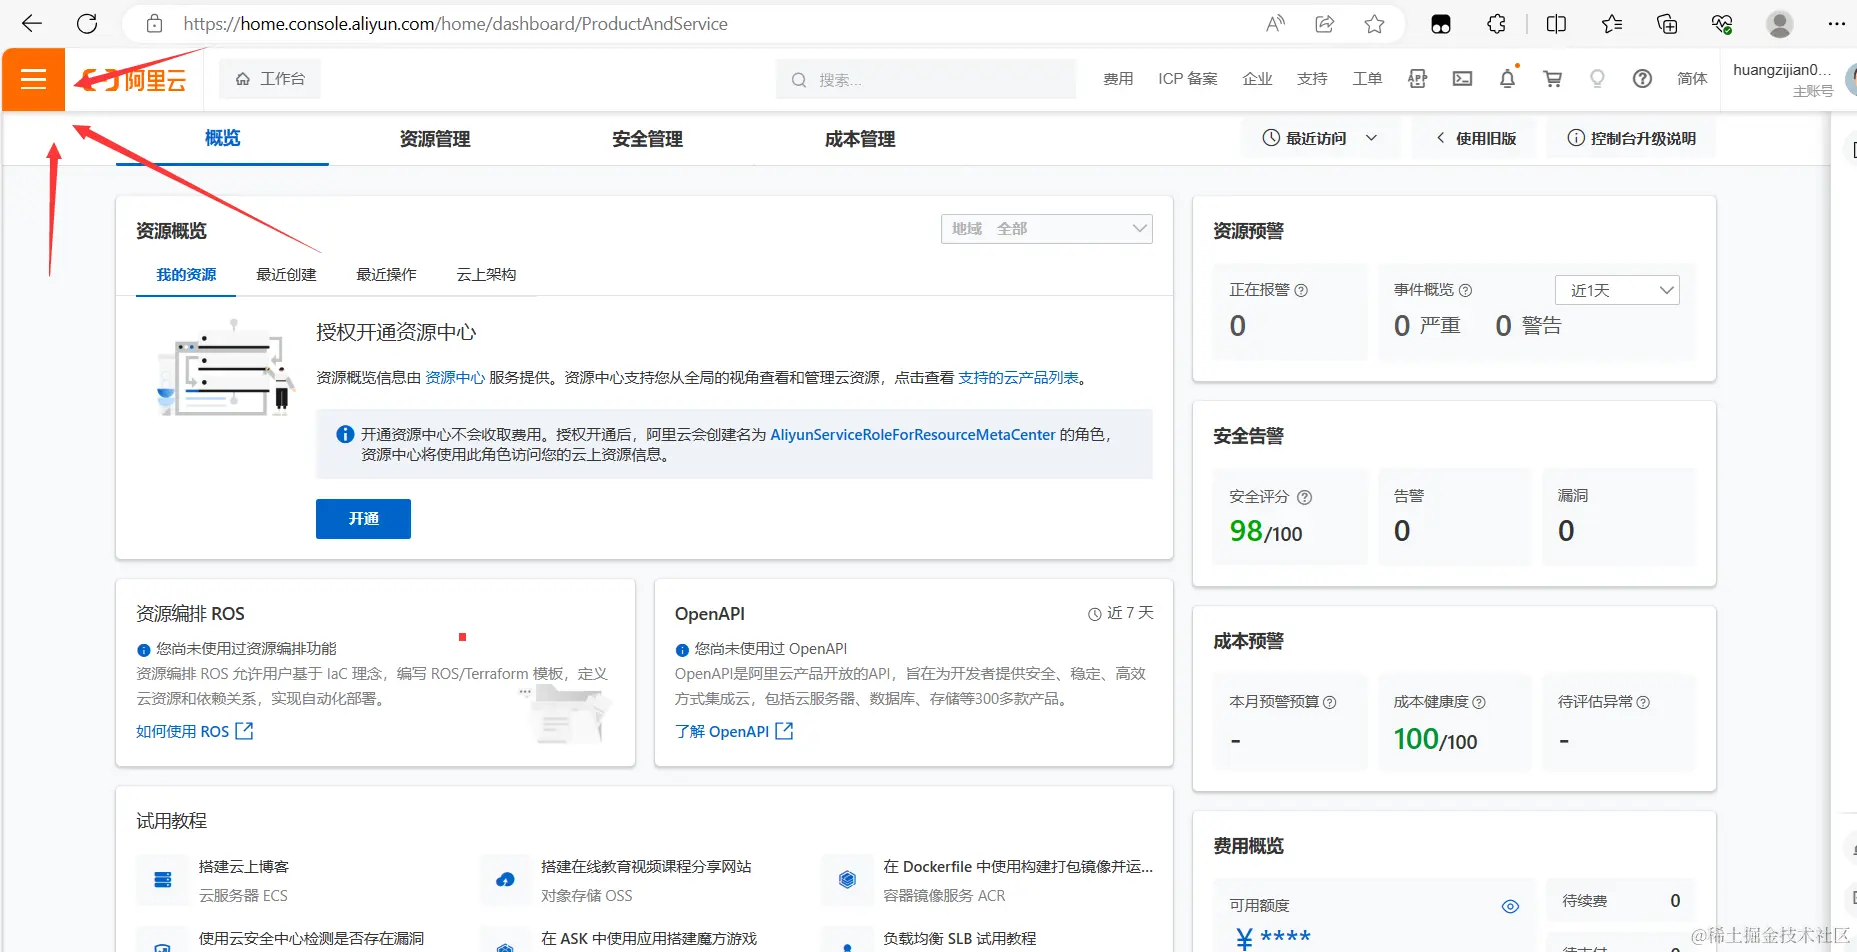Click the 工单 menu item
This screenshot has height=952, width=1857.
coord(1367,79)
